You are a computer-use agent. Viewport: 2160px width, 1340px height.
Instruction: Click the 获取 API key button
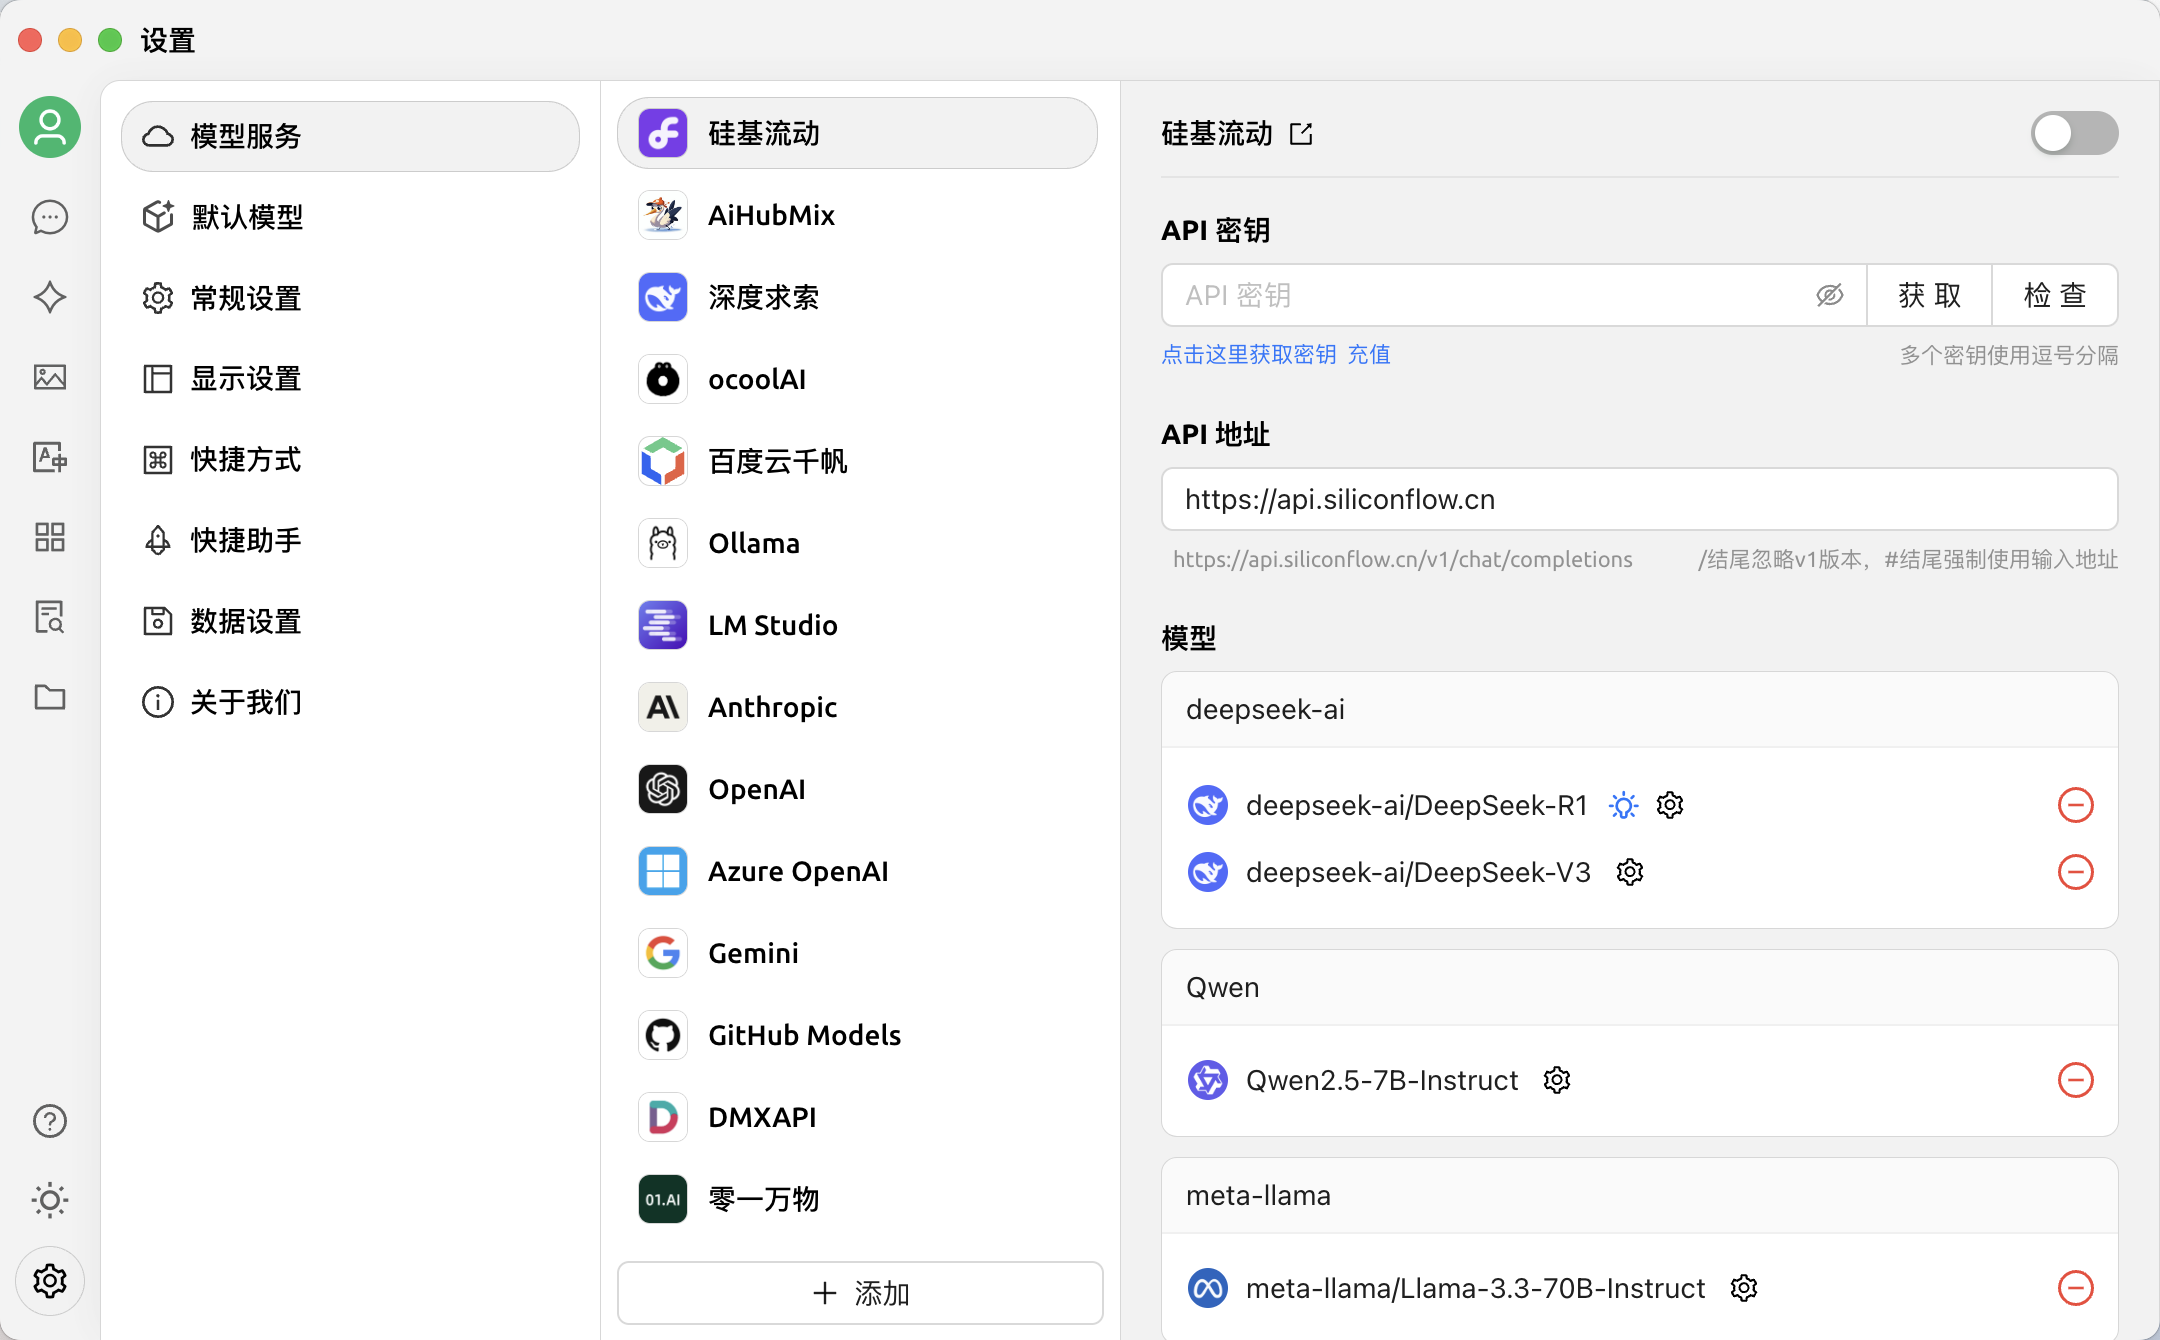pyautogui.click(x=1929, y=295)
